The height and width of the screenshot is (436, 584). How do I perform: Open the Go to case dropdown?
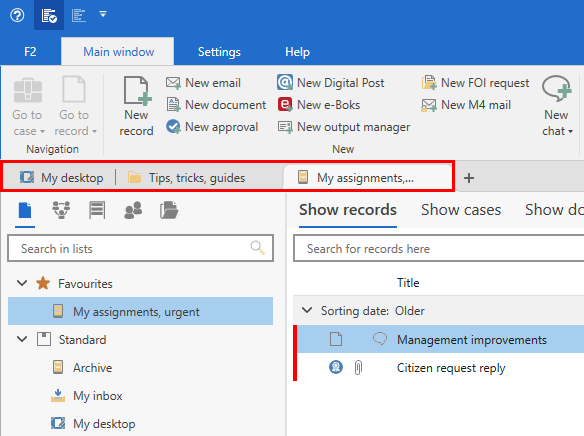(x=28, y=107)
